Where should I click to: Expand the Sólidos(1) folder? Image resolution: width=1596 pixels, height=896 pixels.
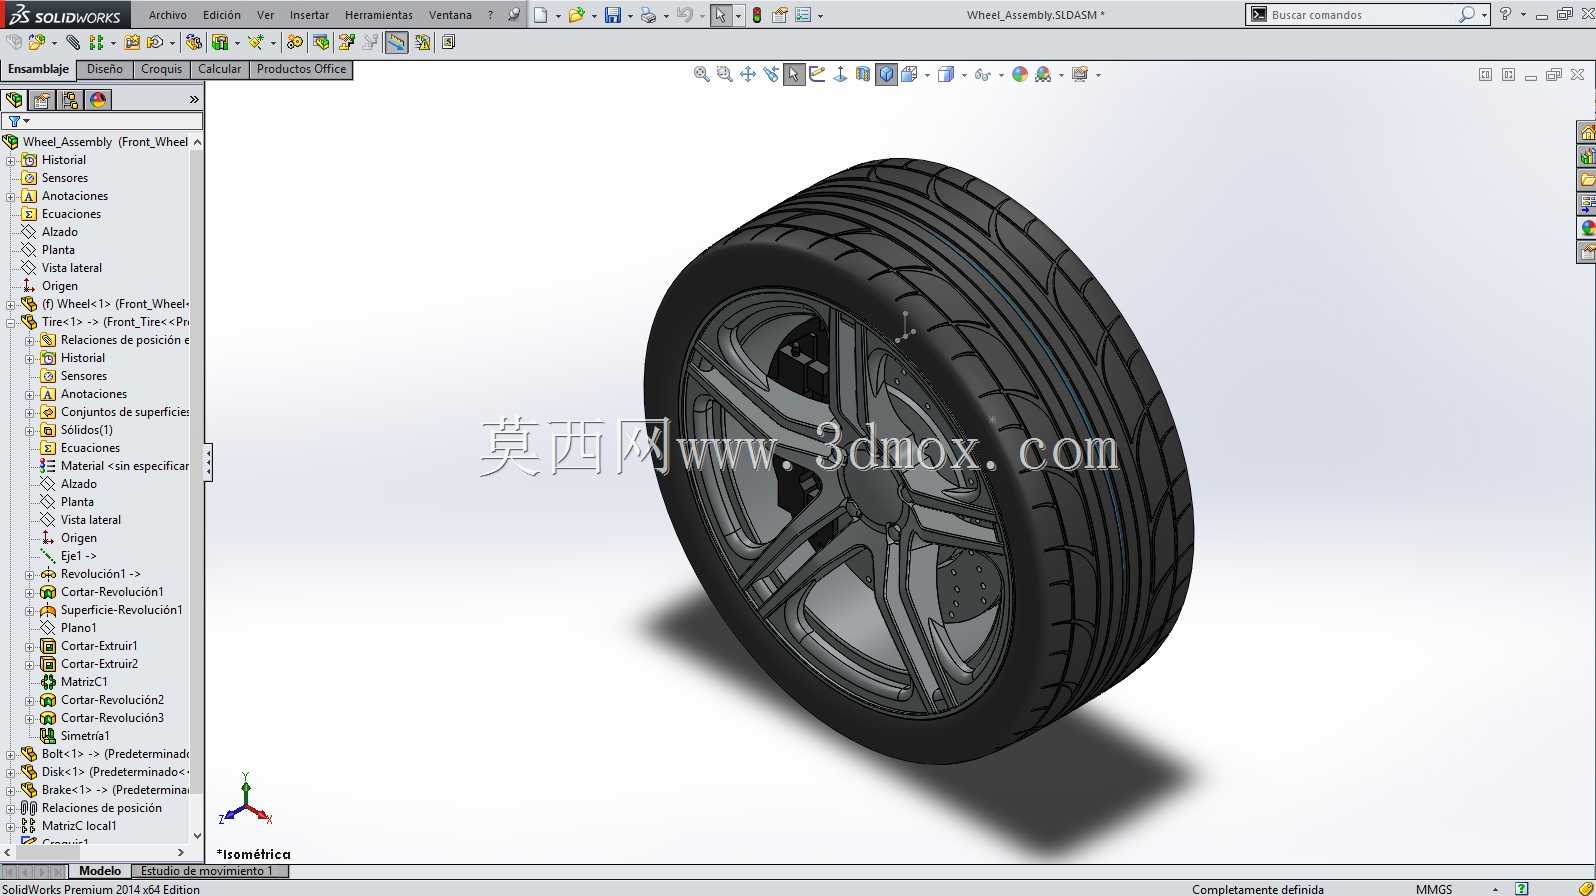[29, 430]
